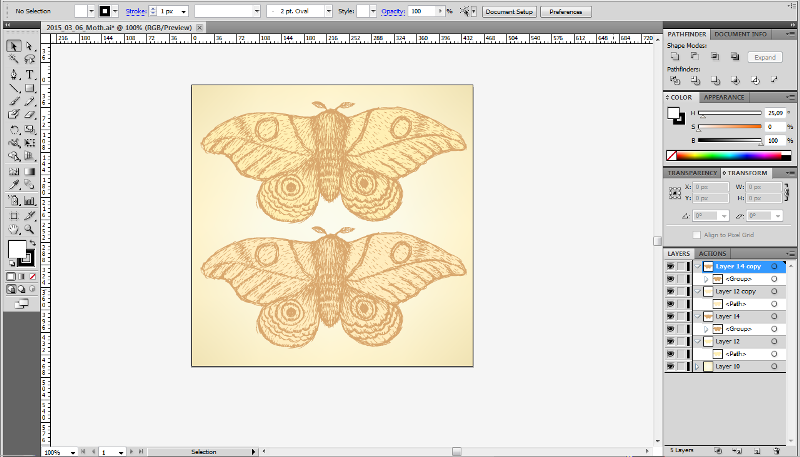This screenshot has height=457, width=800.
Task: Delete selection with Layers trash icon
Action: [778, 451]
